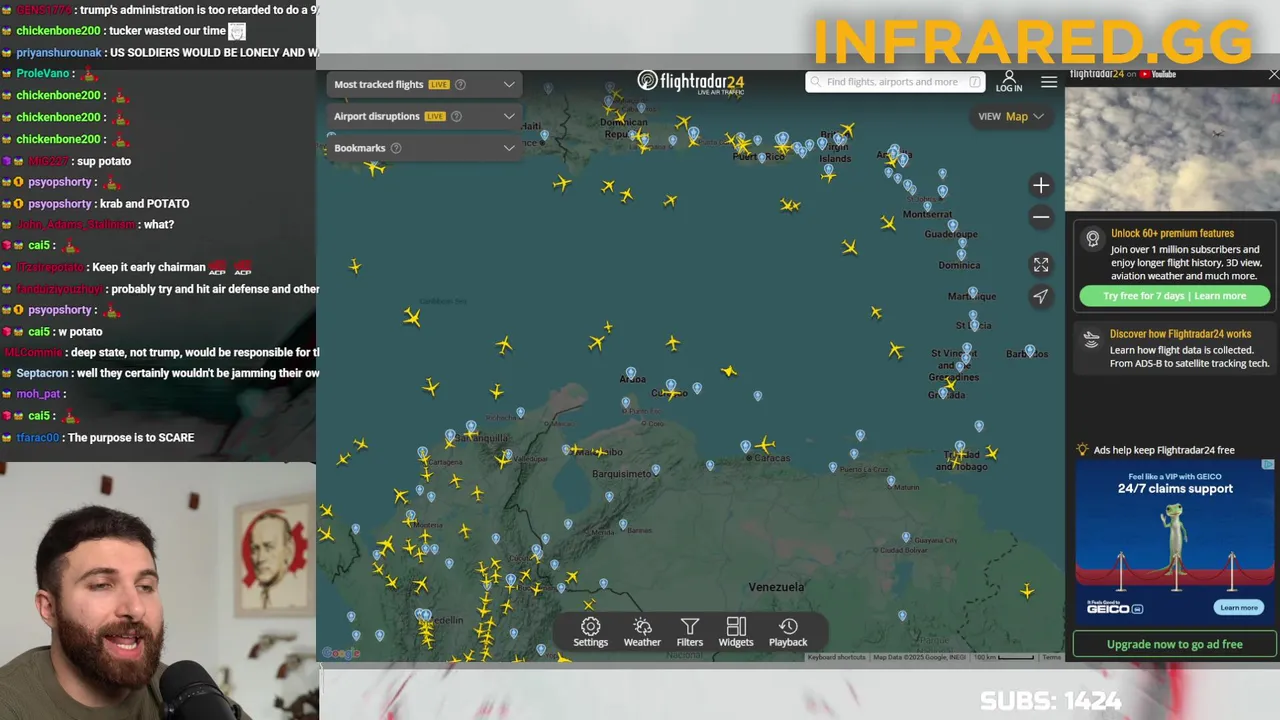Show help for Most tracked flights
Screen dimensions: 1280x720
460,84
